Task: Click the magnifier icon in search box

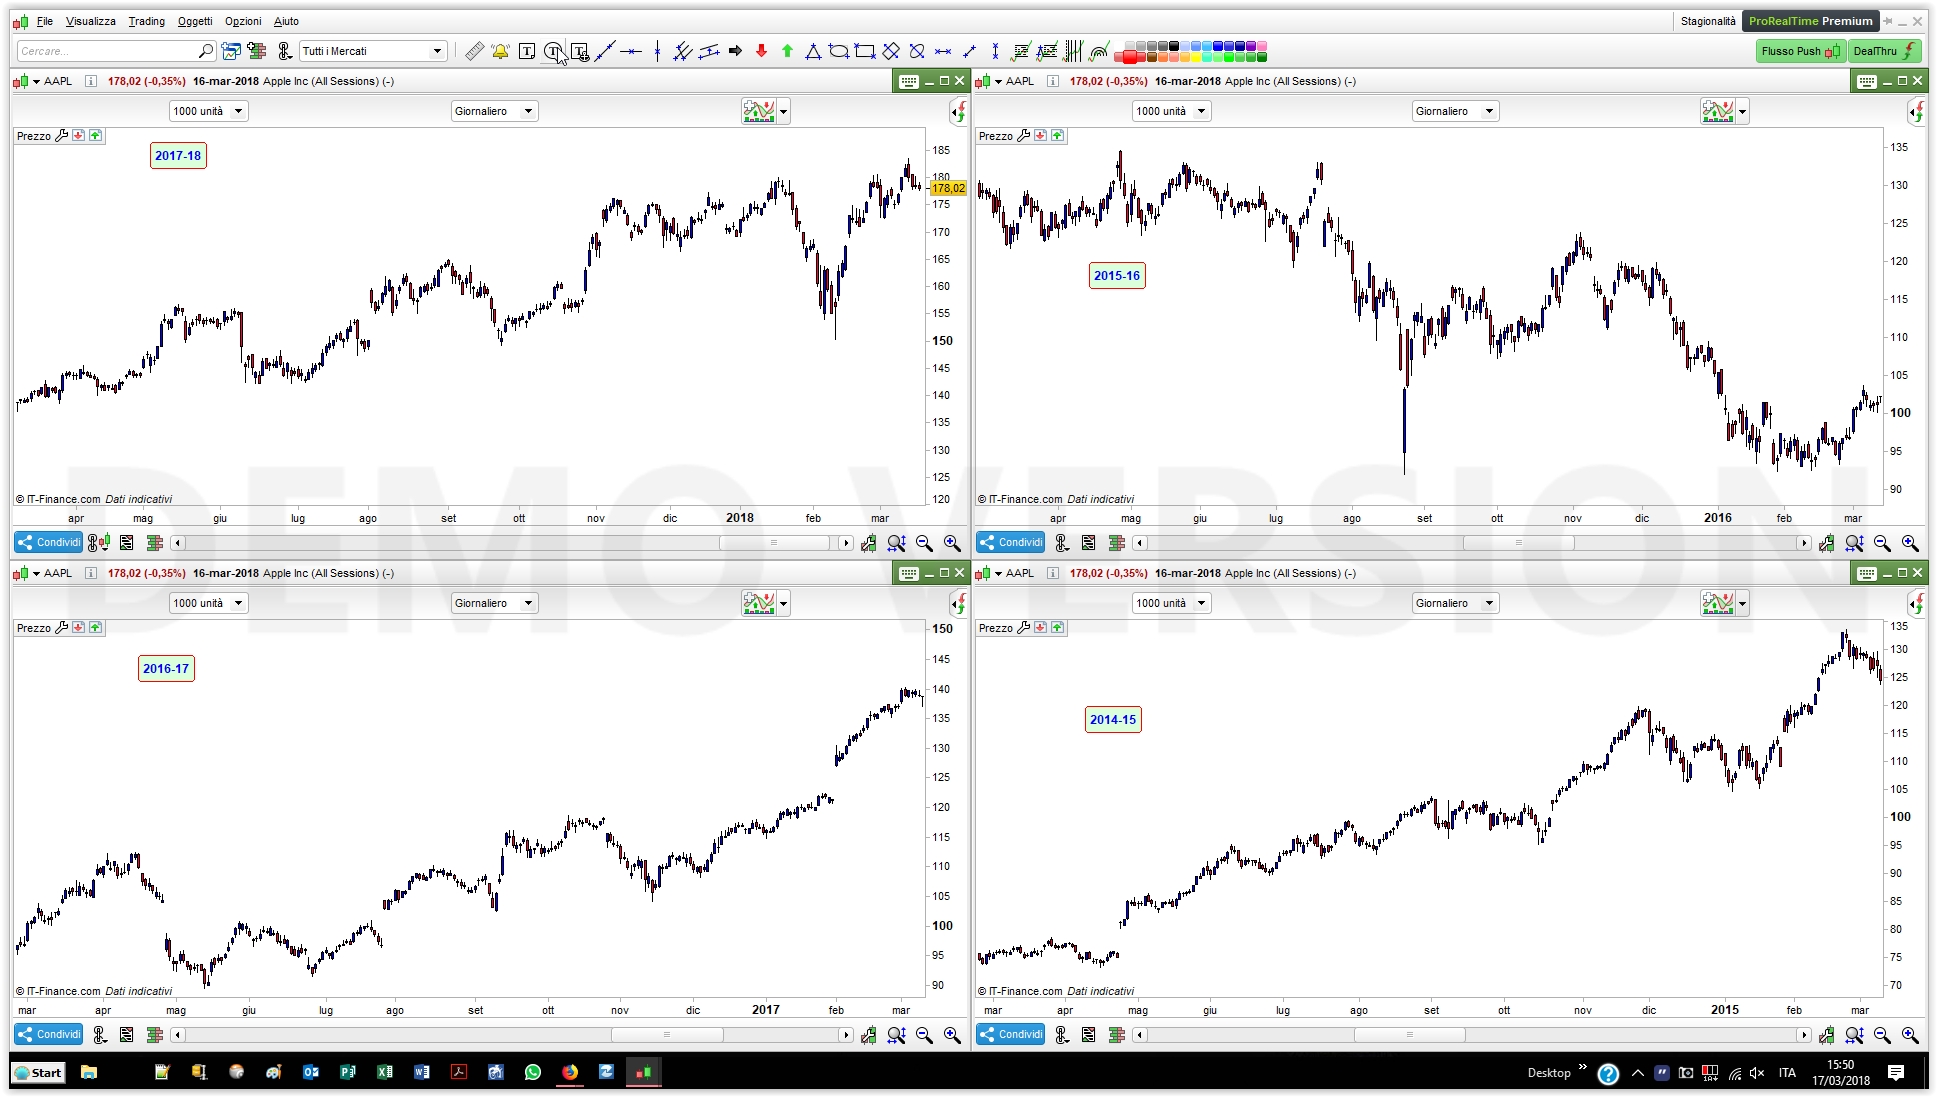Action: click(205, 51)
